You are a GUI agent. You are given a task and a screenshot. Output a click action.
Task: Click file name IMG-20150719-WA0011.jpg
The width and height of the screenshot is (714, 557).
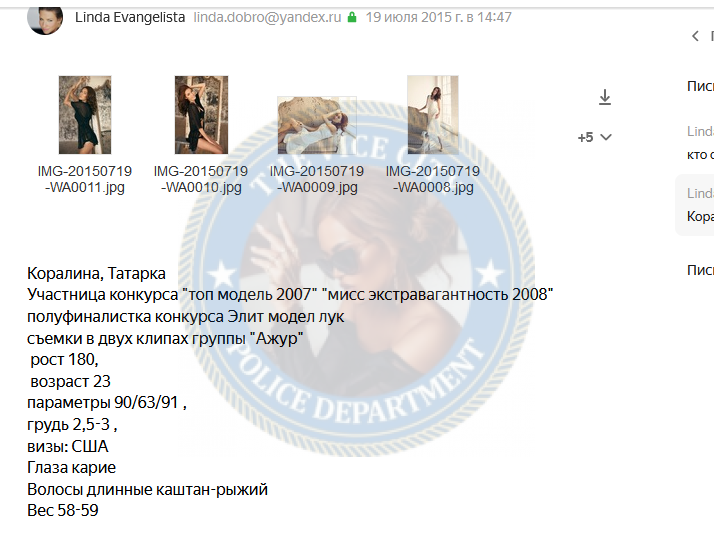[85, 179]
